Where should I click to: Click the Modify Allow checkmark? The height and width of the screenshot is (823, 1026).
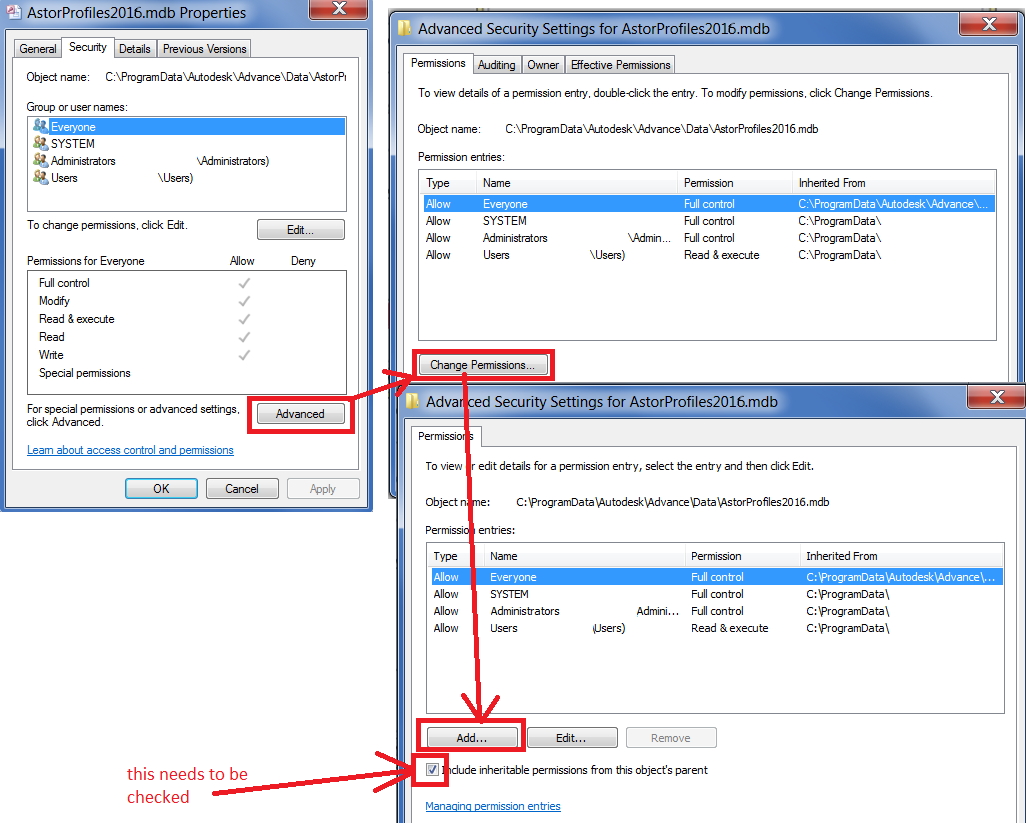click(244, 301)
